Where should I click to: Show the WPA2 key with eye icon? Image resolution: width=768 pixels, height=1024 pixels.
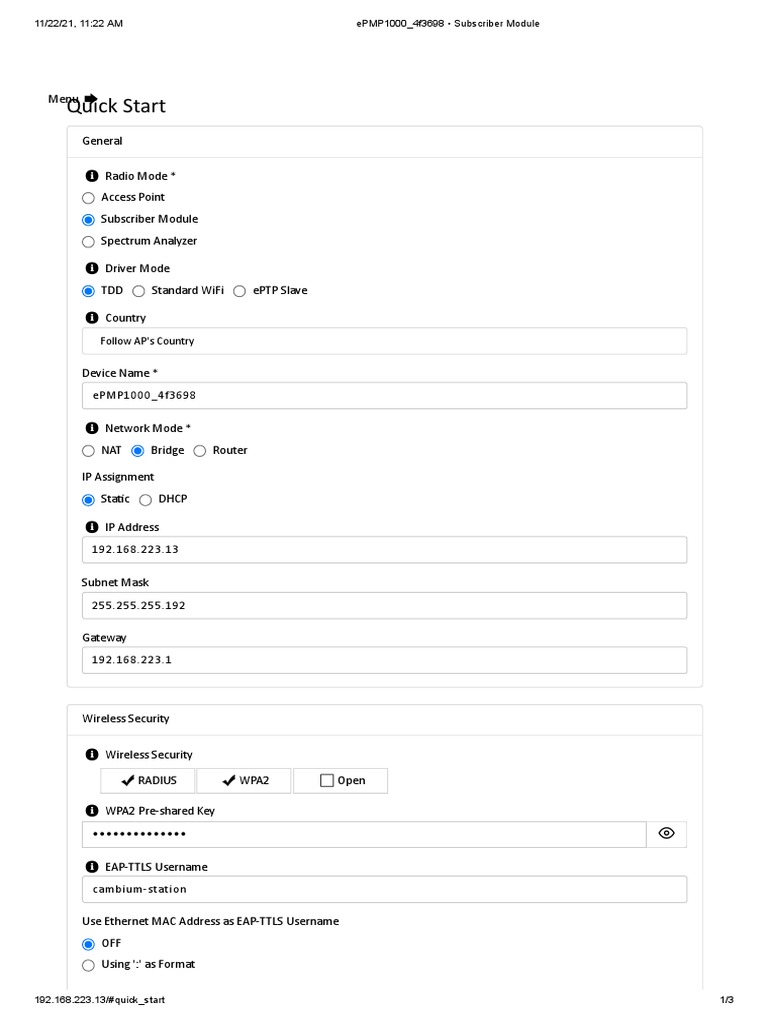(667, 834)
